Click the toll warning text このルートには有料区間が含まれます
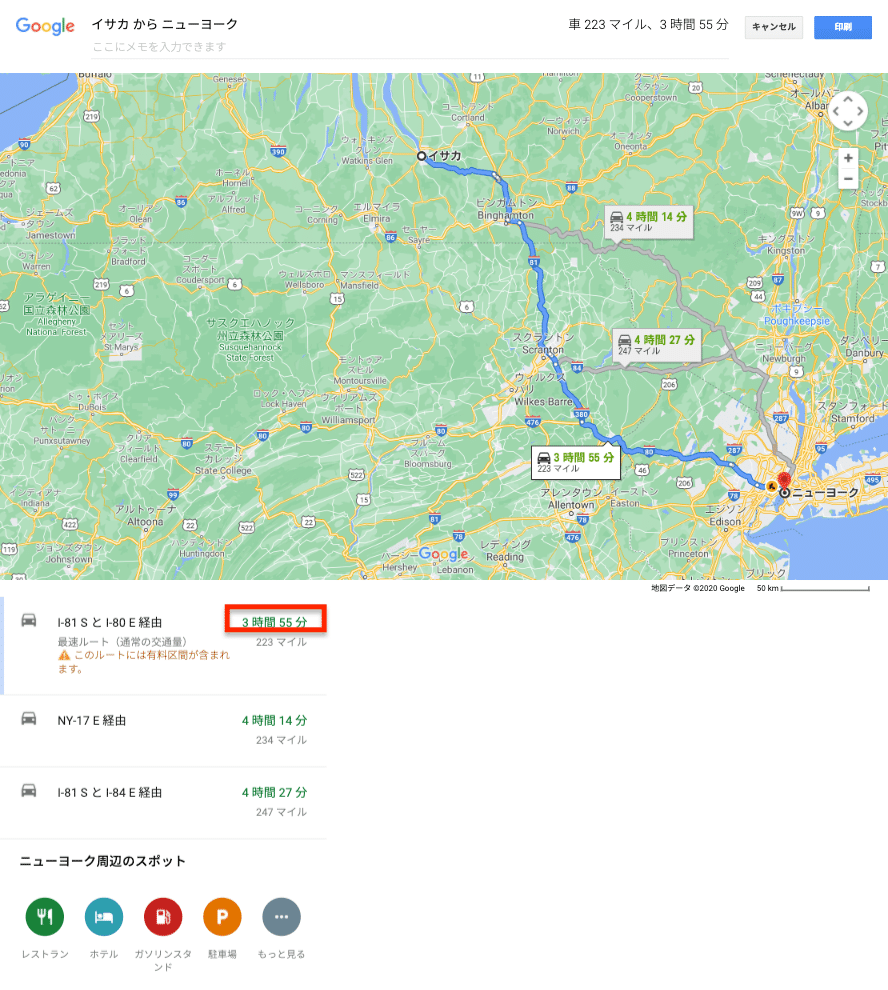888x990 pixels. (x=145, y=662)
